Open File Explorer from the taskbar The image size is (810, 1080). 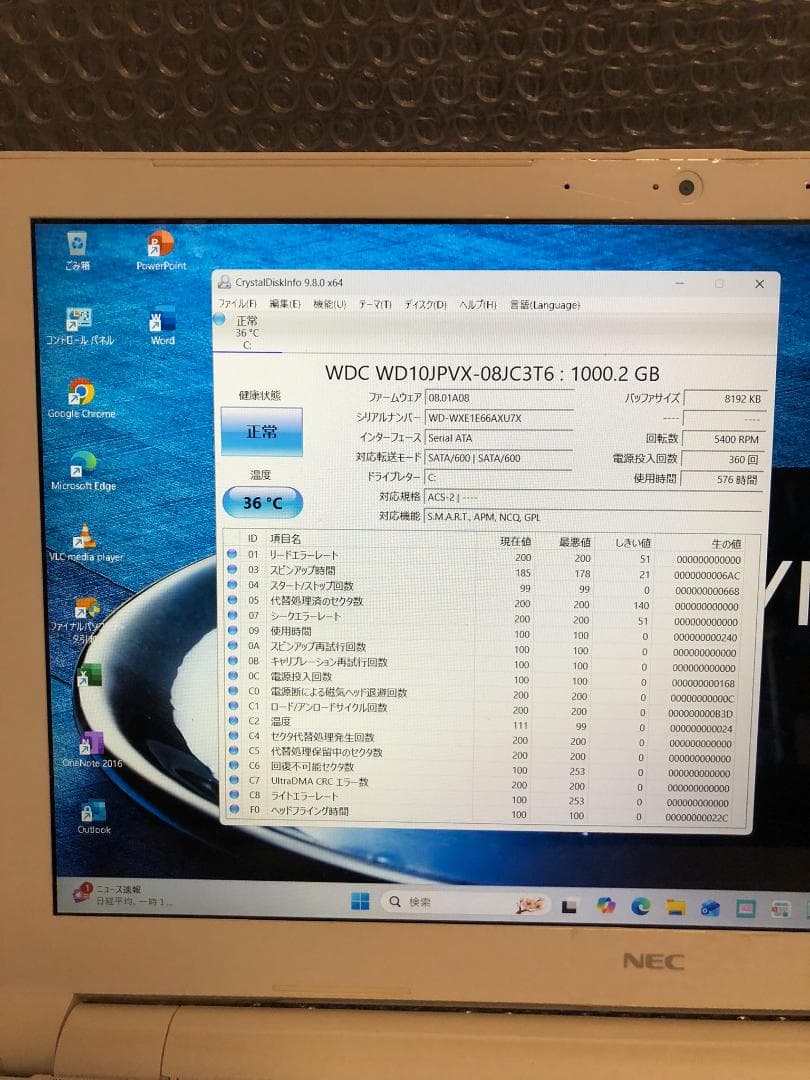pyautogui.click(x=676, y=907)
